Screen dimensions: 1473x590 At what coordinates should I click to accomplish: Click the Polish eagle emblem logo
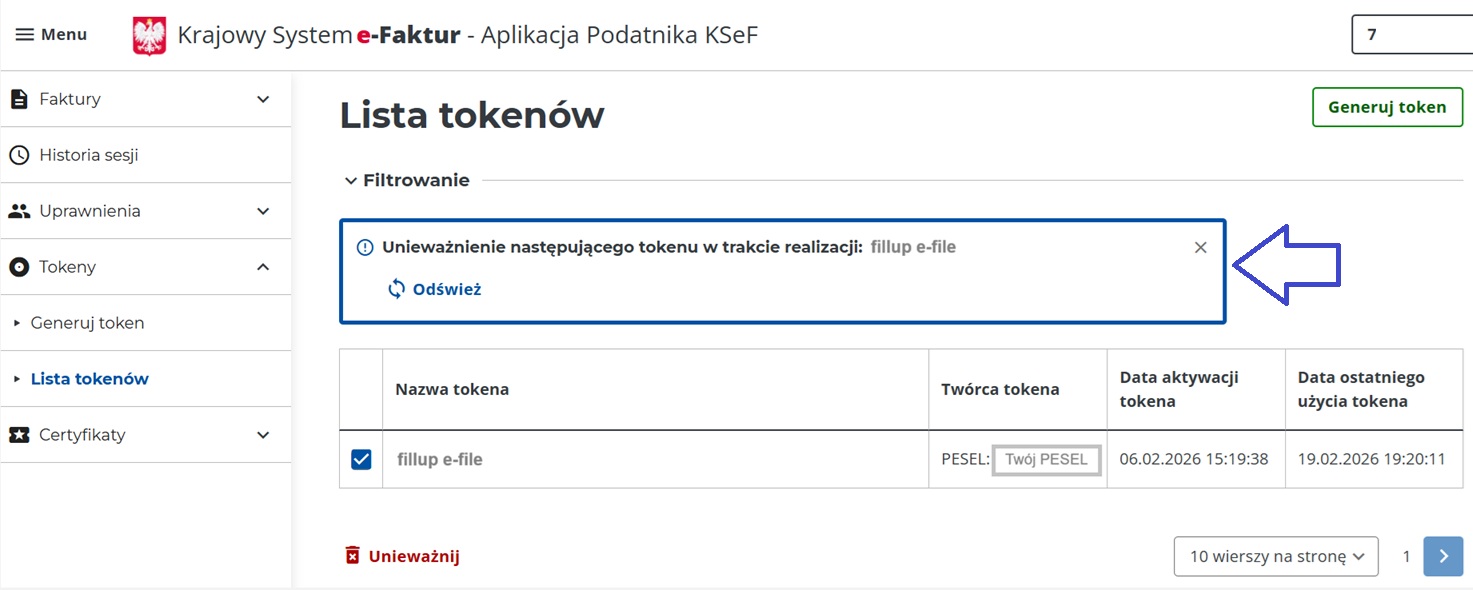pos(149,36)
